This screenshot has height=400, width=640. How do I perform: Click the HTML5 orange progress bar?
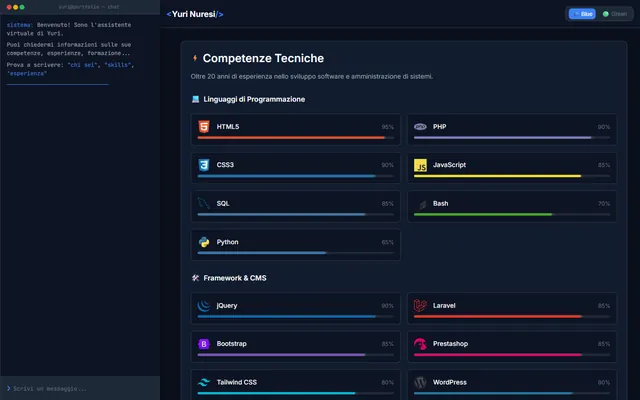coord(291,138)
